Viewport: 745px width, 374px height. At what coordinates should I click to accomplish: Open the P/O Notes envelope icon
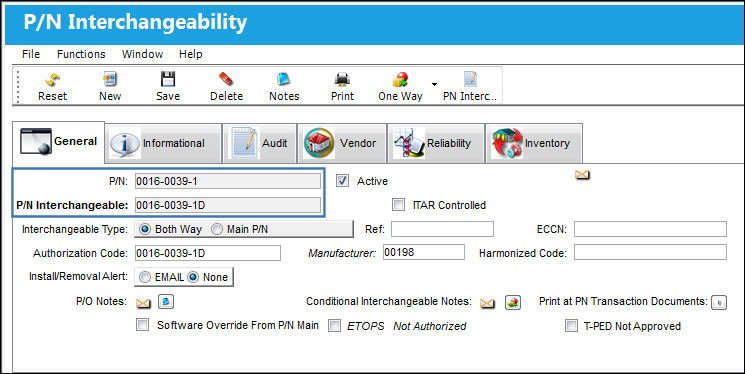pos(143,302)
